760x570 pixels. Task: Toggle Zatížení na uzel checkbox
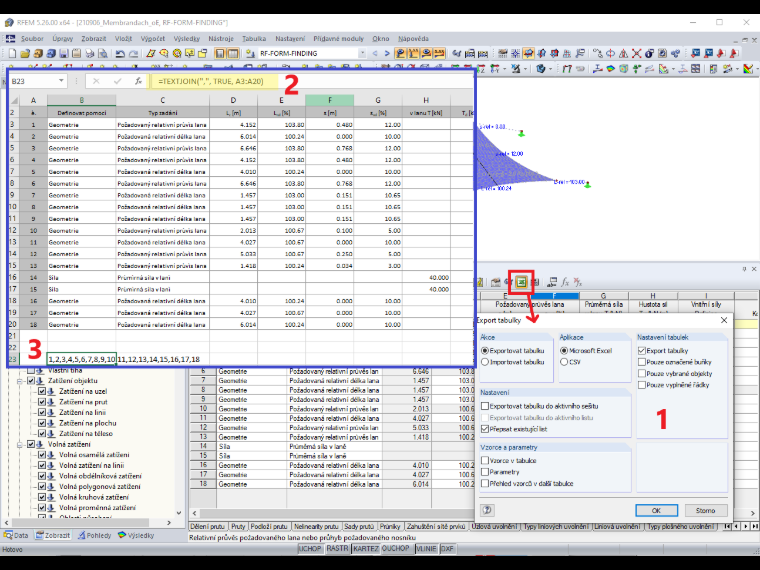pyautogui.click(x=42, y=391)
